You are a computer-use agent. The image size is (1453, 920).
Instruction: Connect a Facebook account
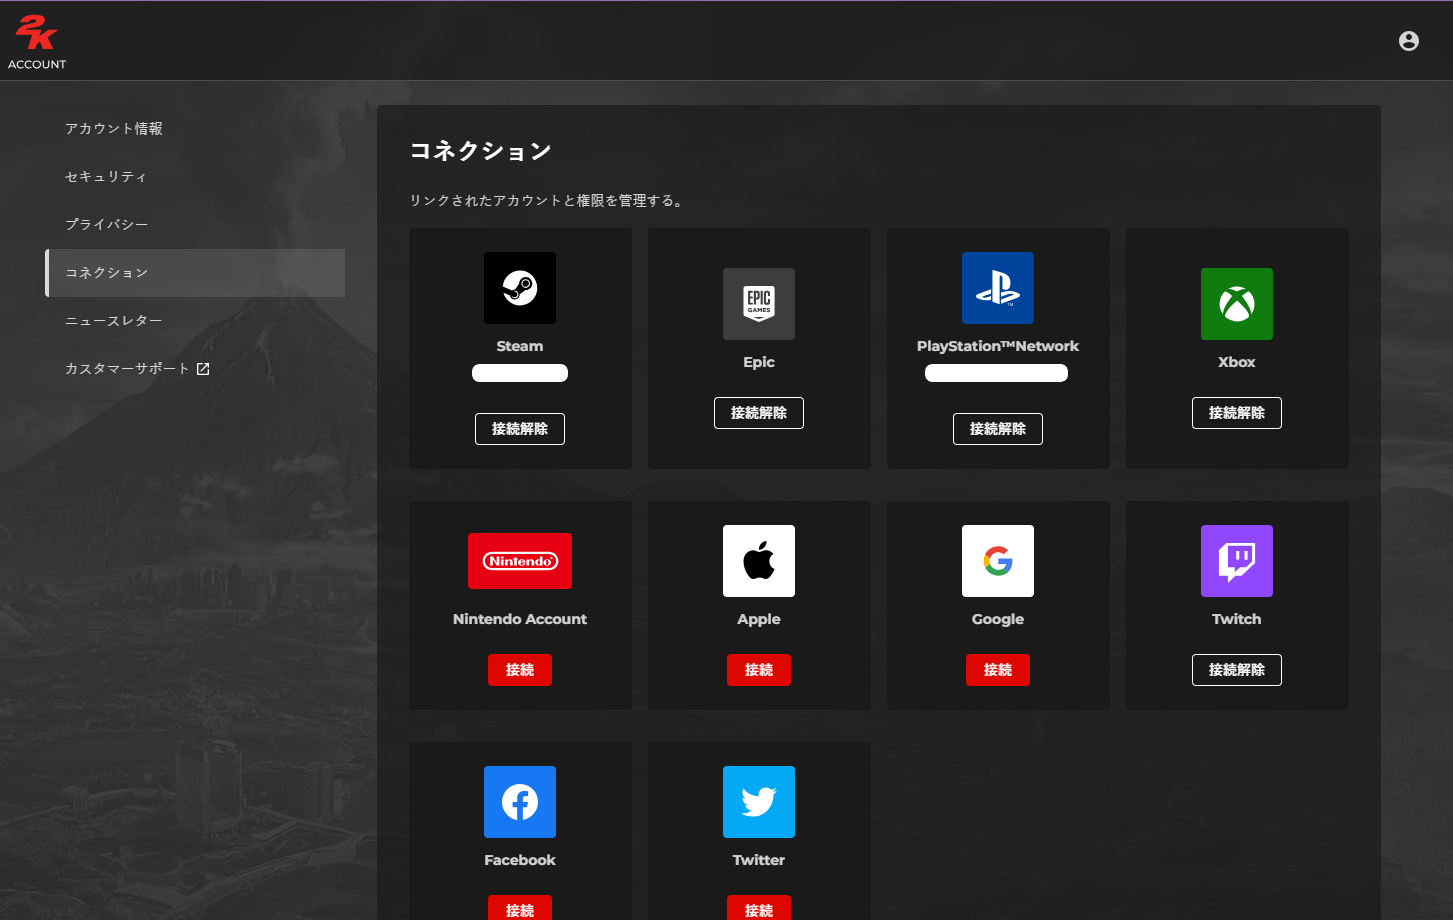click(x=520, y=908)
